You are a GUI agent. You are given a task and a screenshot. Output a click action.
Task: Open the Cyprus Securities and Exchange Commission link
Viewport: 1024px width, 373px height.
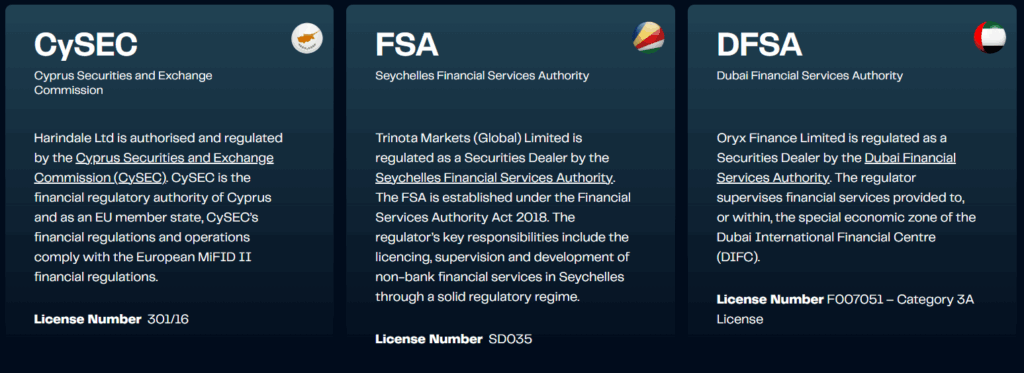pos(153,168)
